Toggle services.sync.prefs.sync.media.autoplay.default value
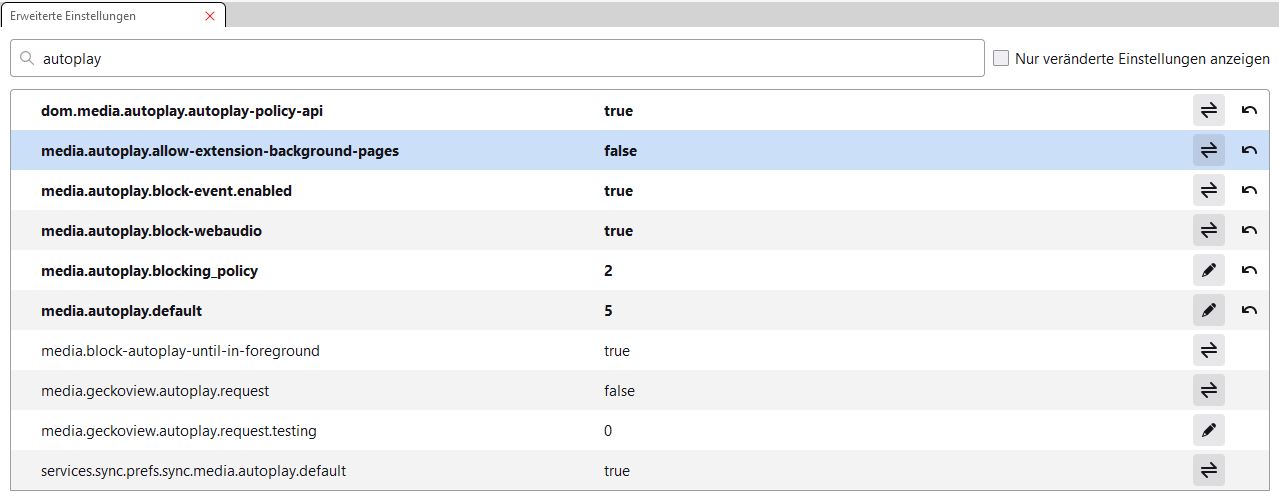The height and width of the screenshot is (498, 1279). (1208, 471)
